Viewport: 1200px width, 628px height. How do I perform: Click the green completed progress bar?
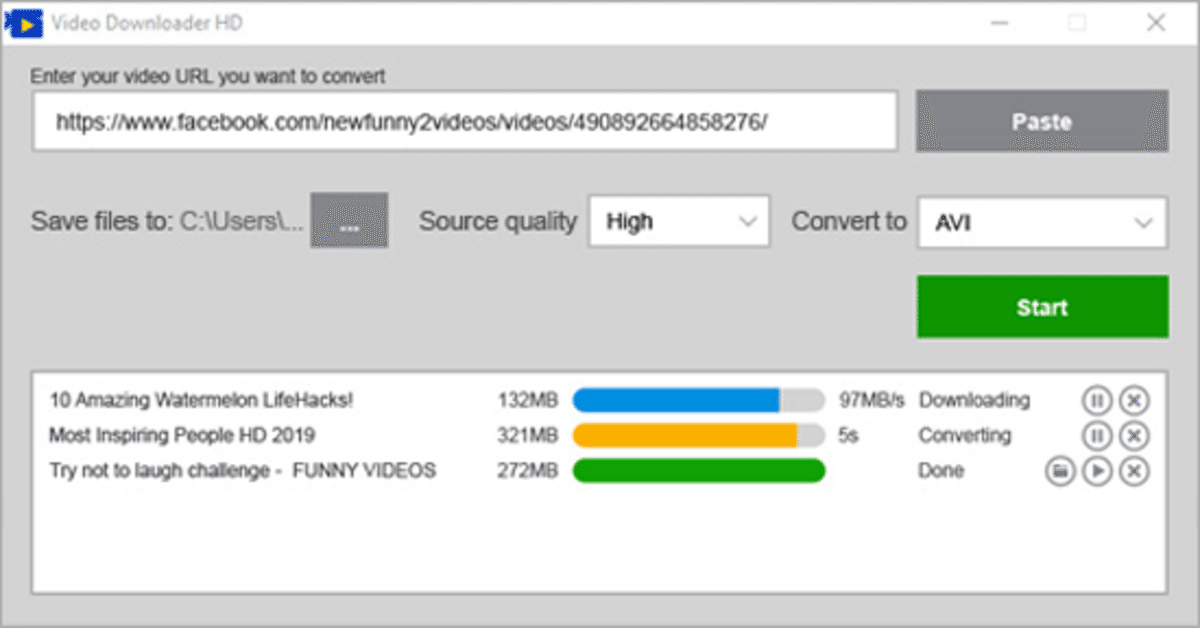coord(698,471)
